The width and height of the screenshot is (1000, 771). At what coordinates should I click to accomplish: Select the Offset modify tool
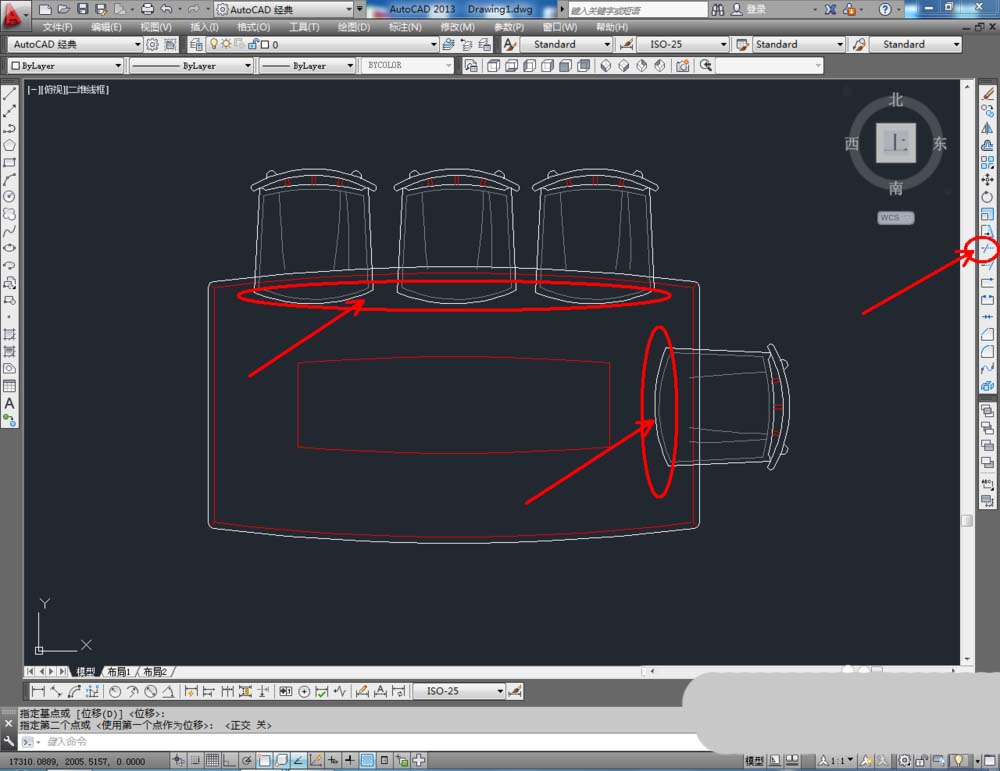point(987,145)
